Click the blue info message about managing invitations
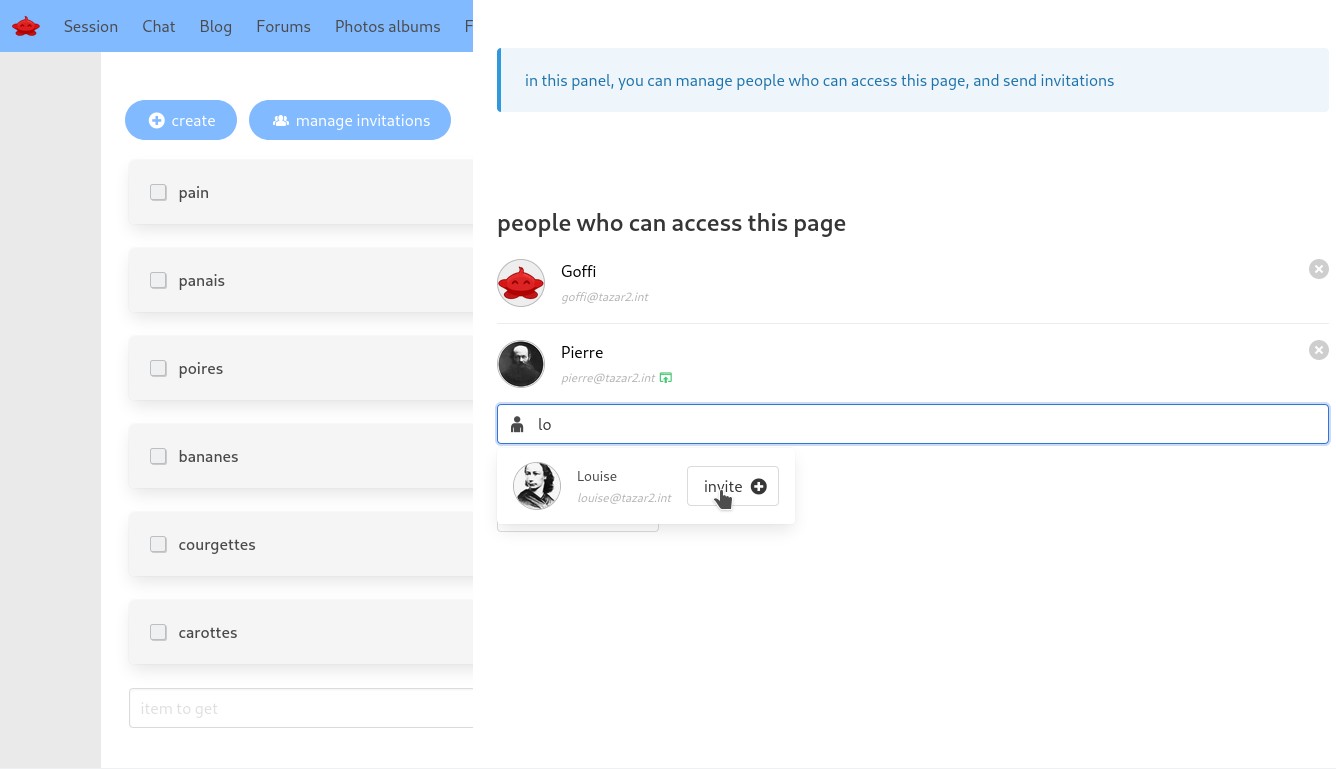The height and width of the screenshot is (769, 1336). point(913,80)
